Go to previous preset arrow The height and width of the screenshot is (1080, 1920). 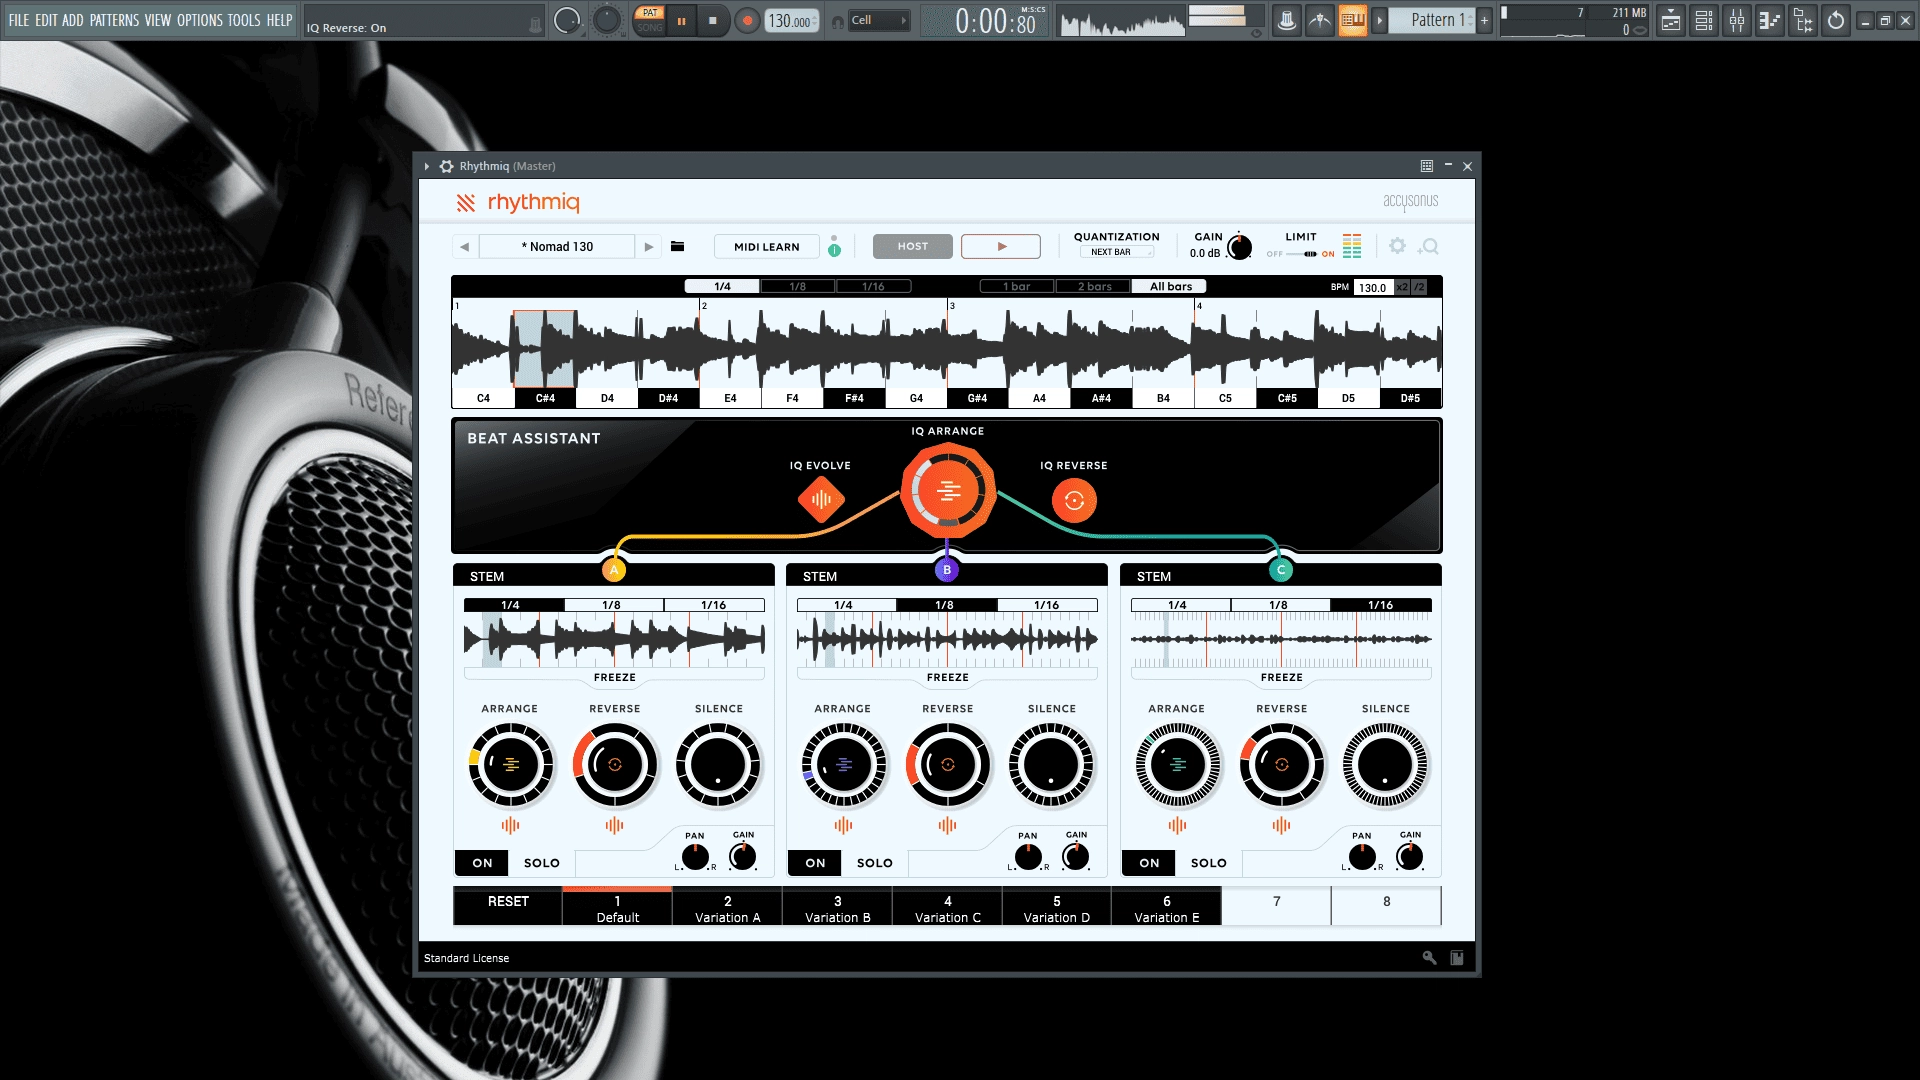coord(464,246)
